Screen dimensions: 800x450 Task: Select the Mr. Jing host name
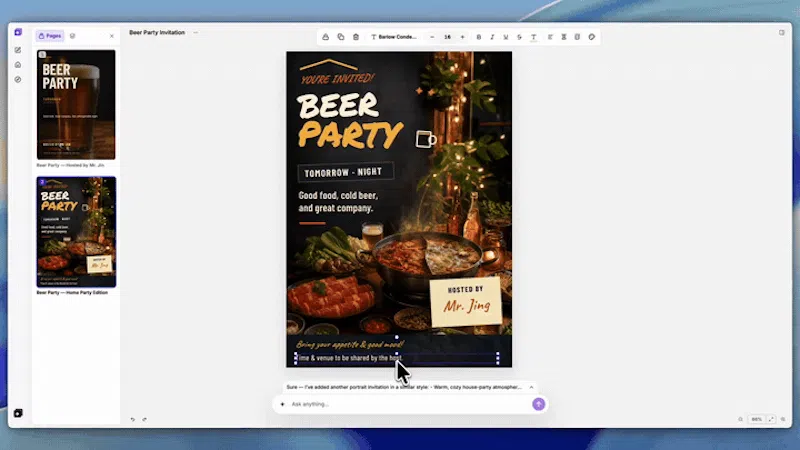467,306
